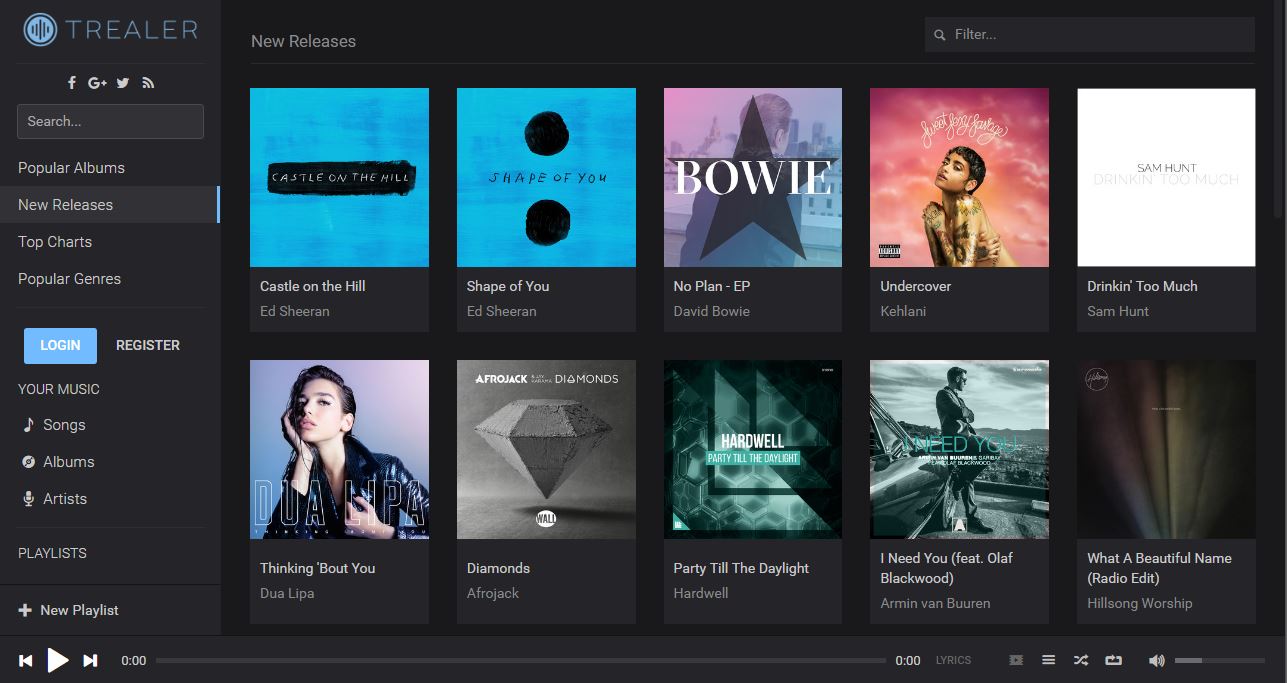Image resolution: width=1287 pixels, height=683 pixels.
Task: Open the Twitter social icon
Action: click(123, 83)
